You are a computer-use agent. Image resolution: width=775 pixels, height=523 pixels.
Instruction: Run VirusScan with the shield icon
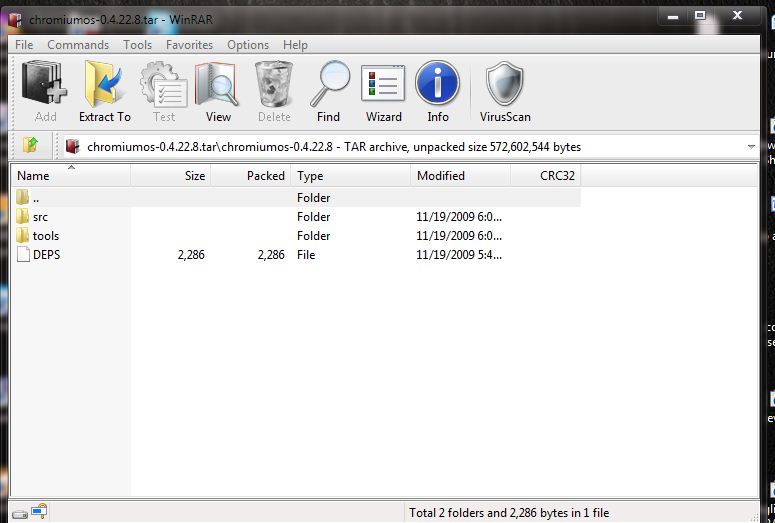(x=504, y=83)
